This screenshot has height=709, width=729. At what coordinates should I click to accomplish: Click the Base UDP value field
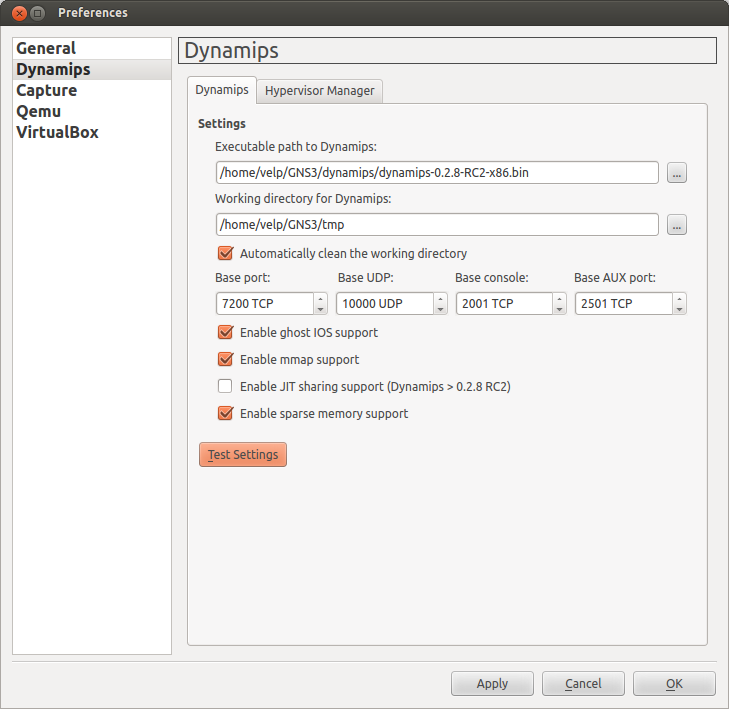click(x=385, y=304)
